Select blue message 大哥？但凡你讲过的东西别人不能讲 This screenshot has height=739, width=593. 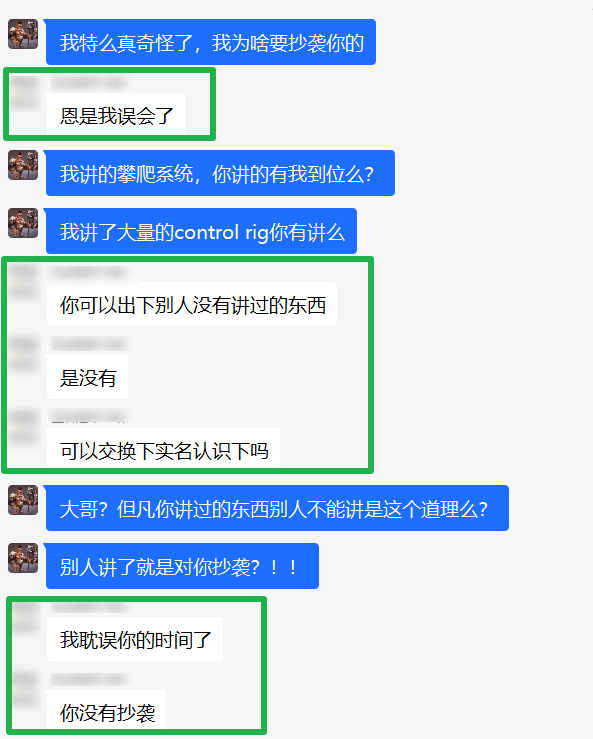(277, 508)
